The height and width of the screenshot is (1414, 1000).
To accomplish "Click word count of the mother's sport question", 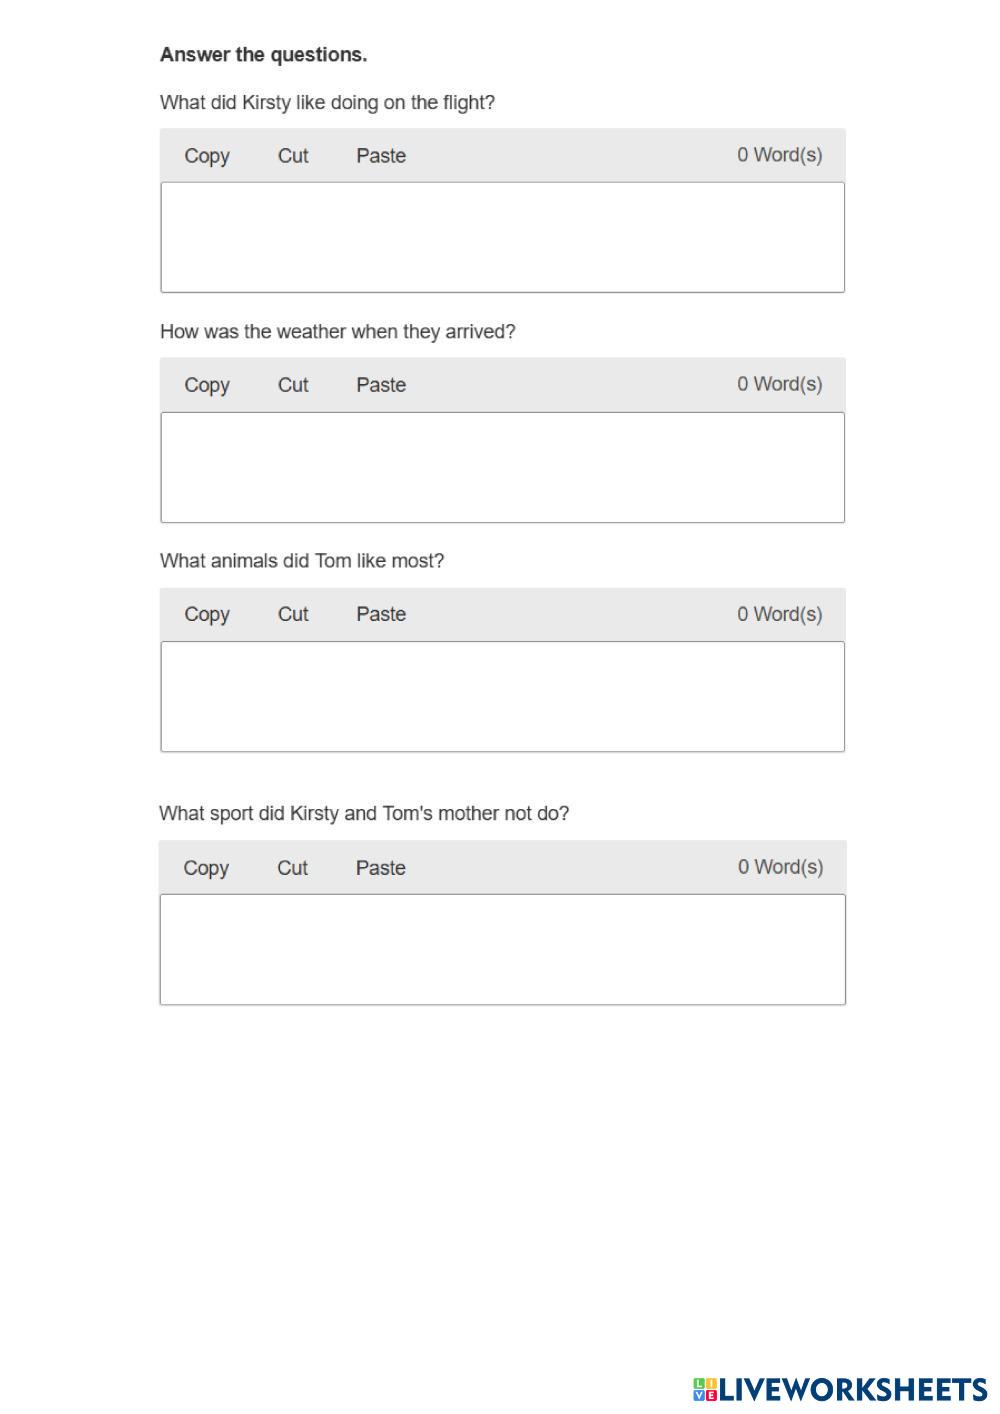I will click(780, 867).
